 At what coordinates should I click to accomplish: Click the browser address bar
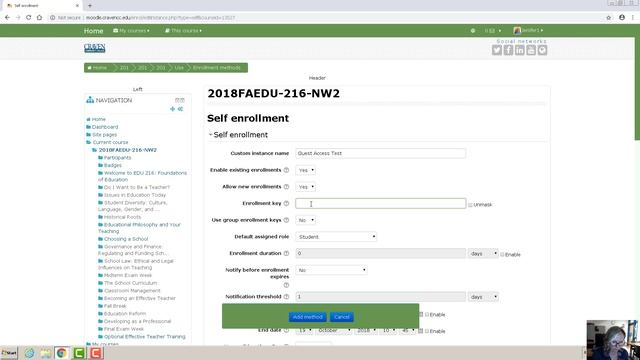pos(327,18)
